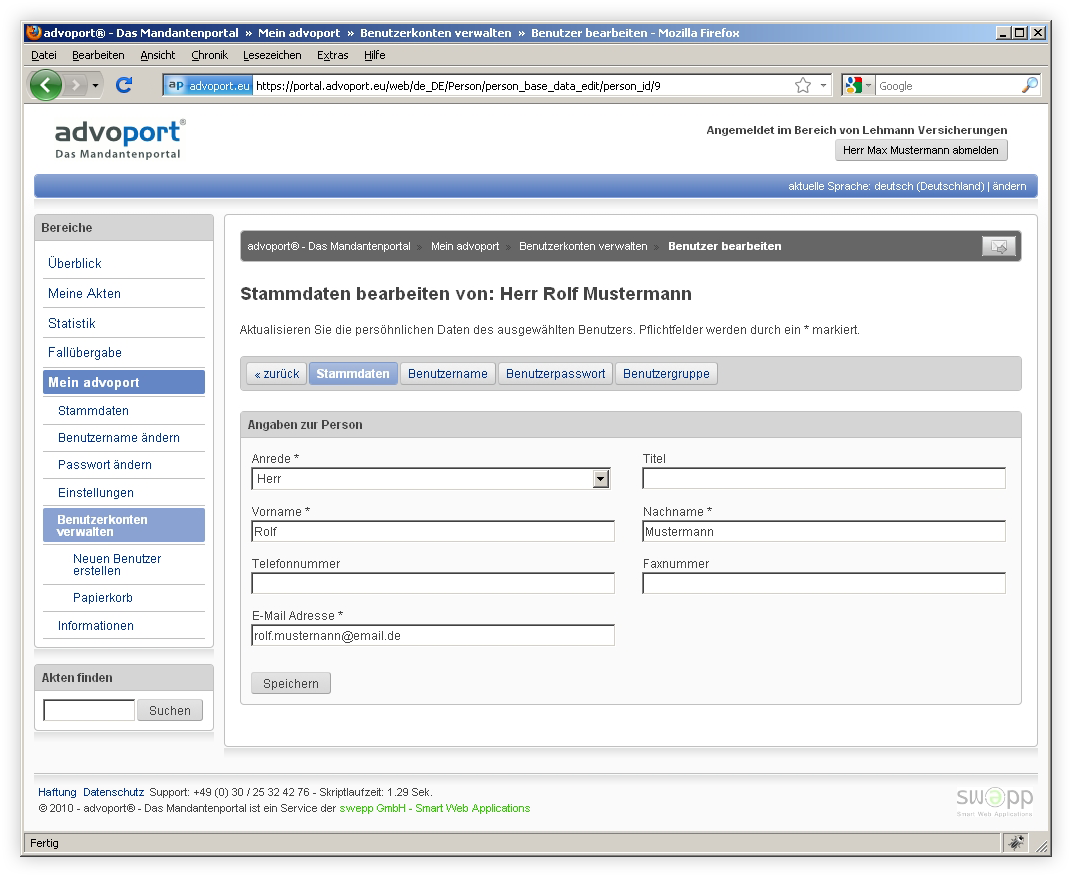
Task: Select Benutzerkonten verwalten in sidebar
Action: (x=124, y=525)
